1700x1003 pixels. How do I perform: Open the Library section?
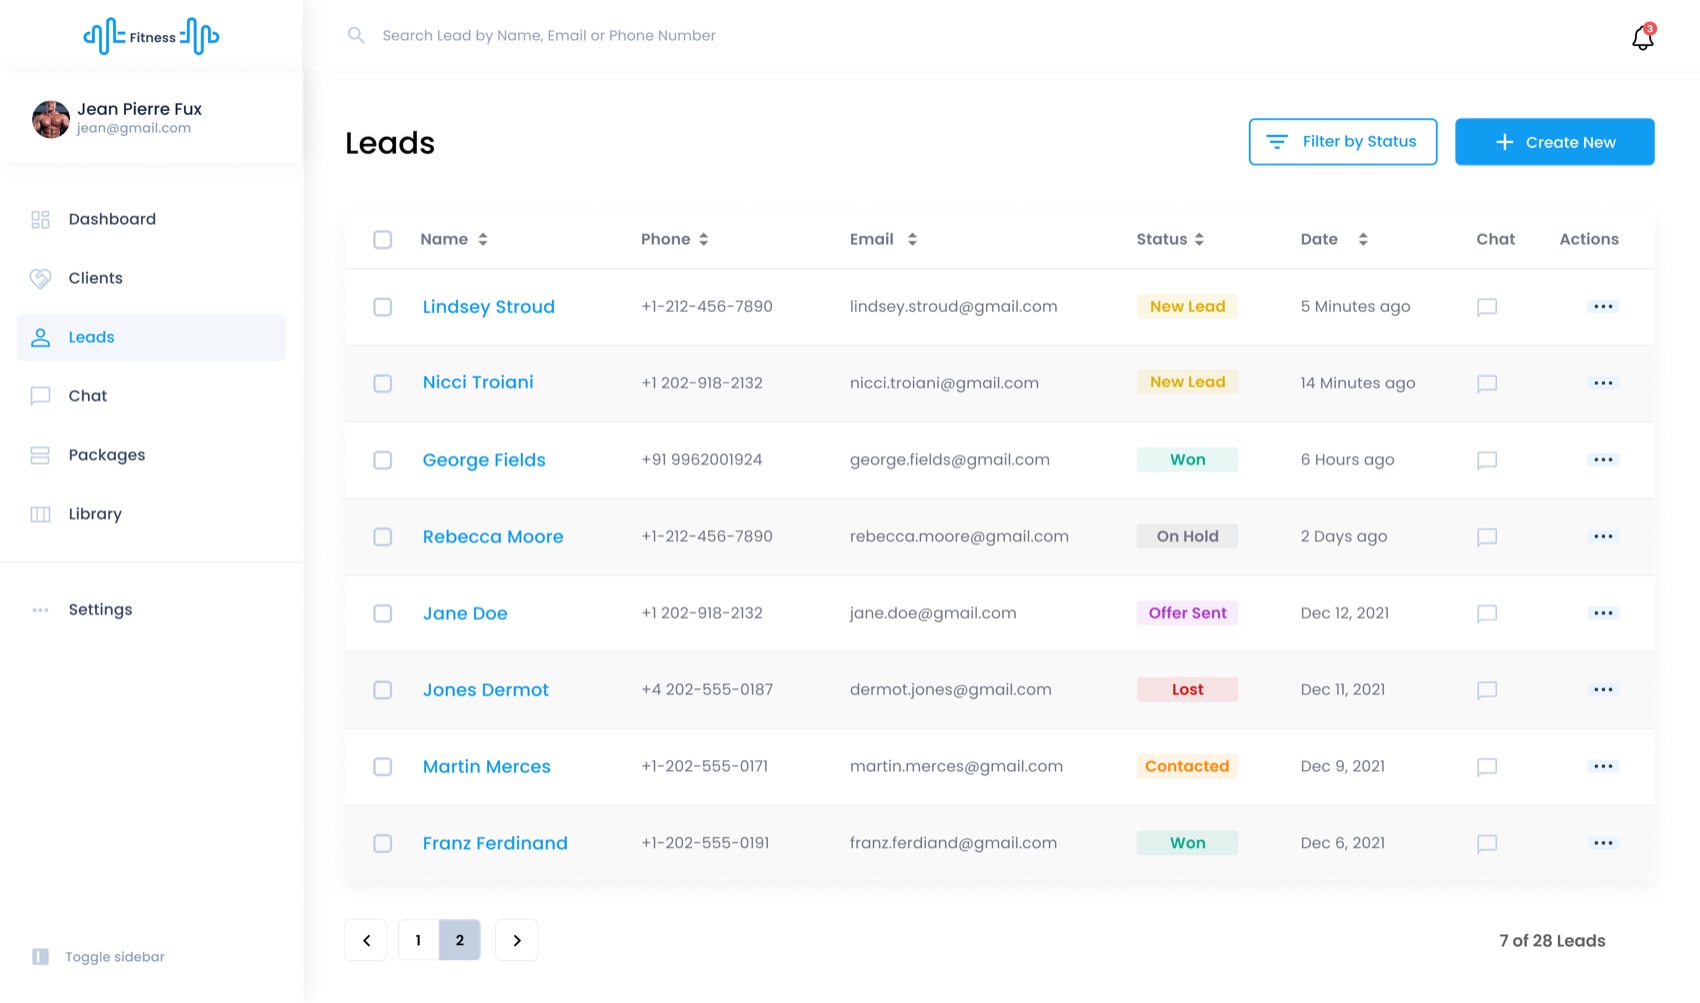point(152,515)
